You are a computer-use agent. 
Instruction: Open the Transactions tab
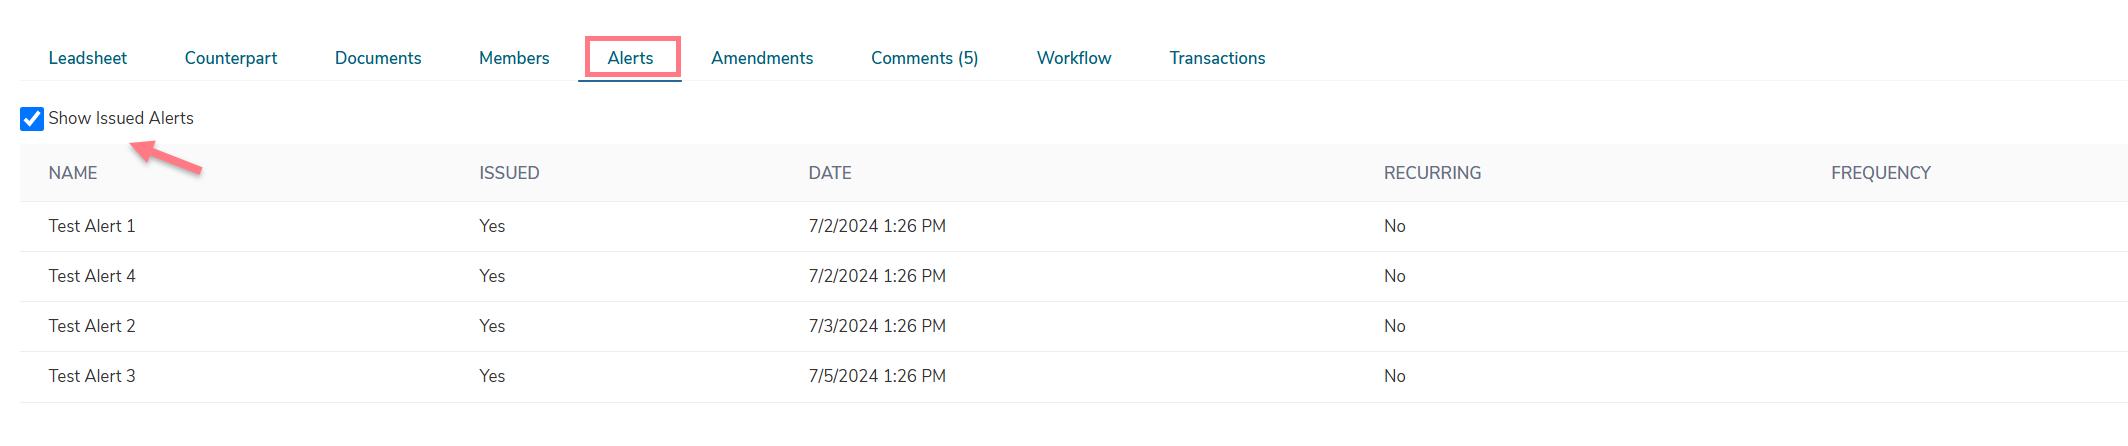coord(1217,58)
